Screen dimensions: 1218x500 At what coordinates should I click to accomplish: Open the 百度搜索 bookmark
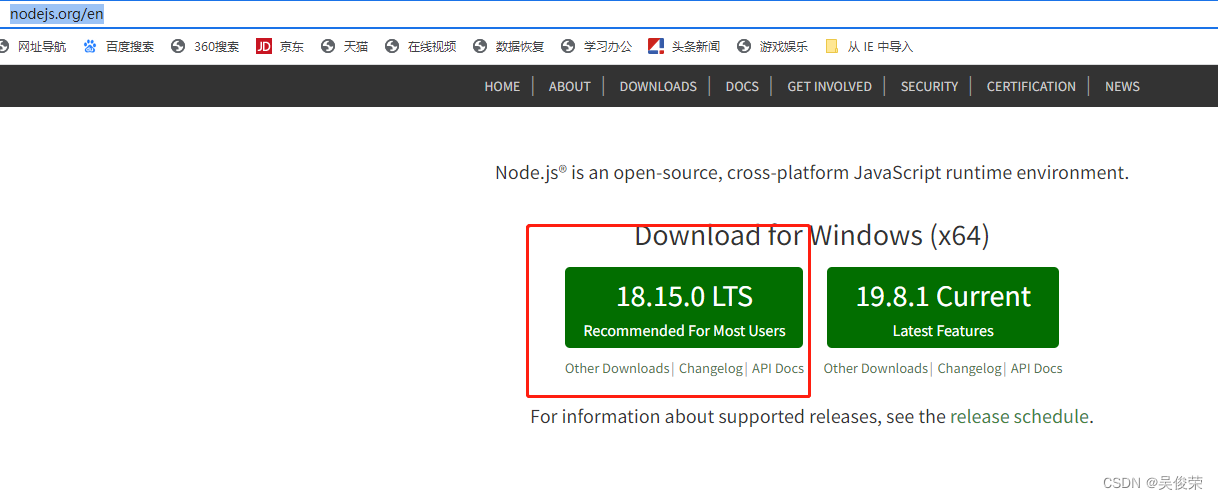pos(130,46)
